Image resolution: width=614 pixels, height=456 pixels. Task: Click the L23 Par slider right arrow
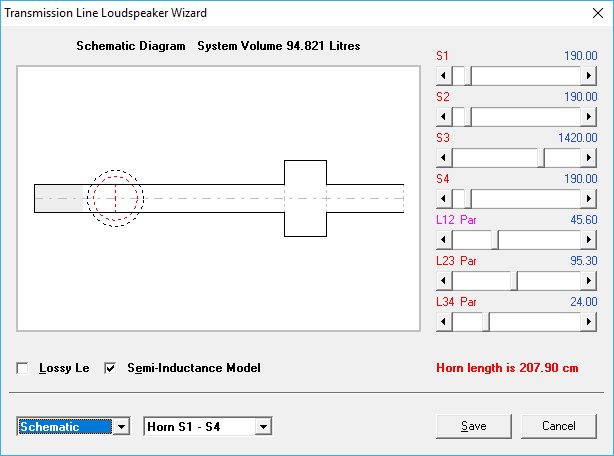tap(589, 281)
